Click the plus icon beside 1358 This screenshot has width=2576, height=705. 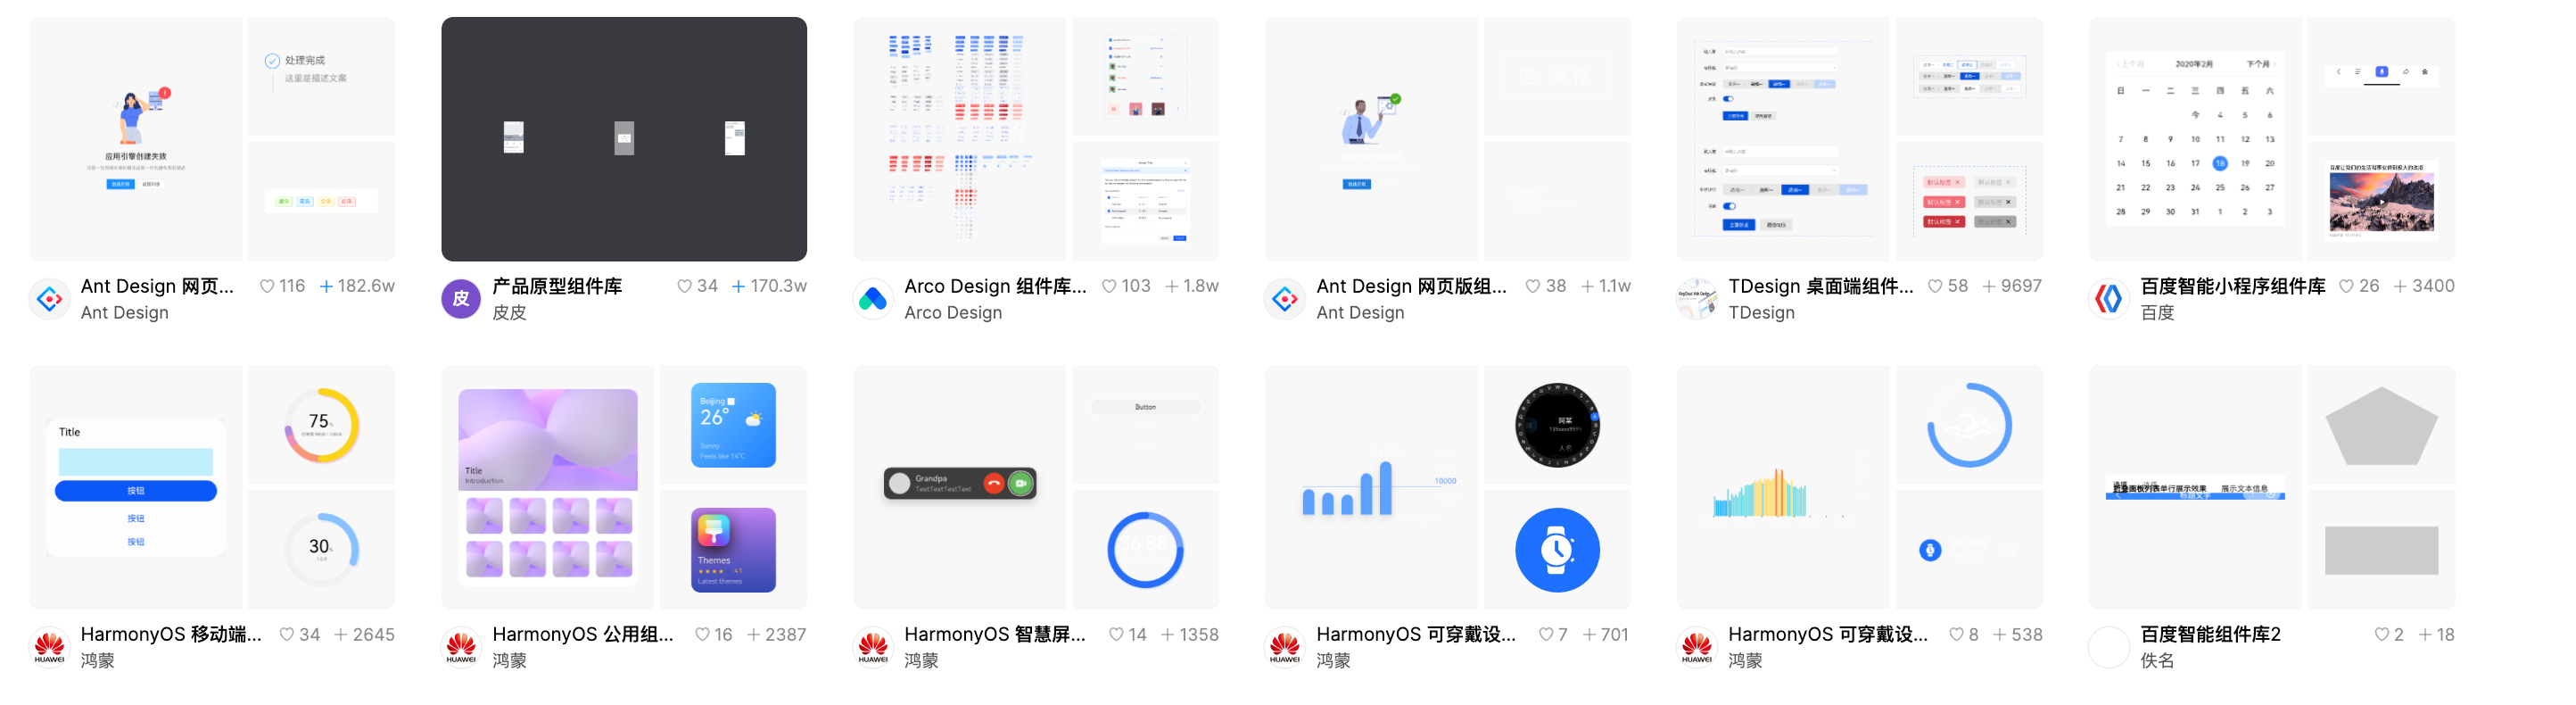coord(1167,634)
